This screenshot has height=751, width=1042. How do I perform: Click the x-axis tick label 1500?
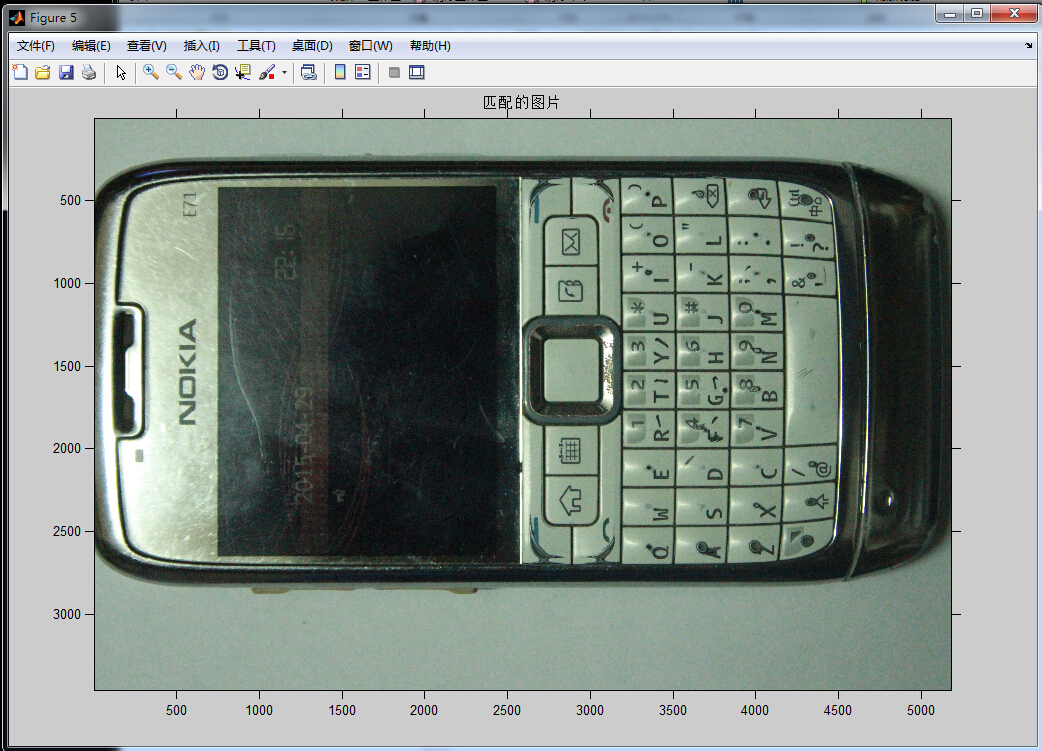[342, 710]
